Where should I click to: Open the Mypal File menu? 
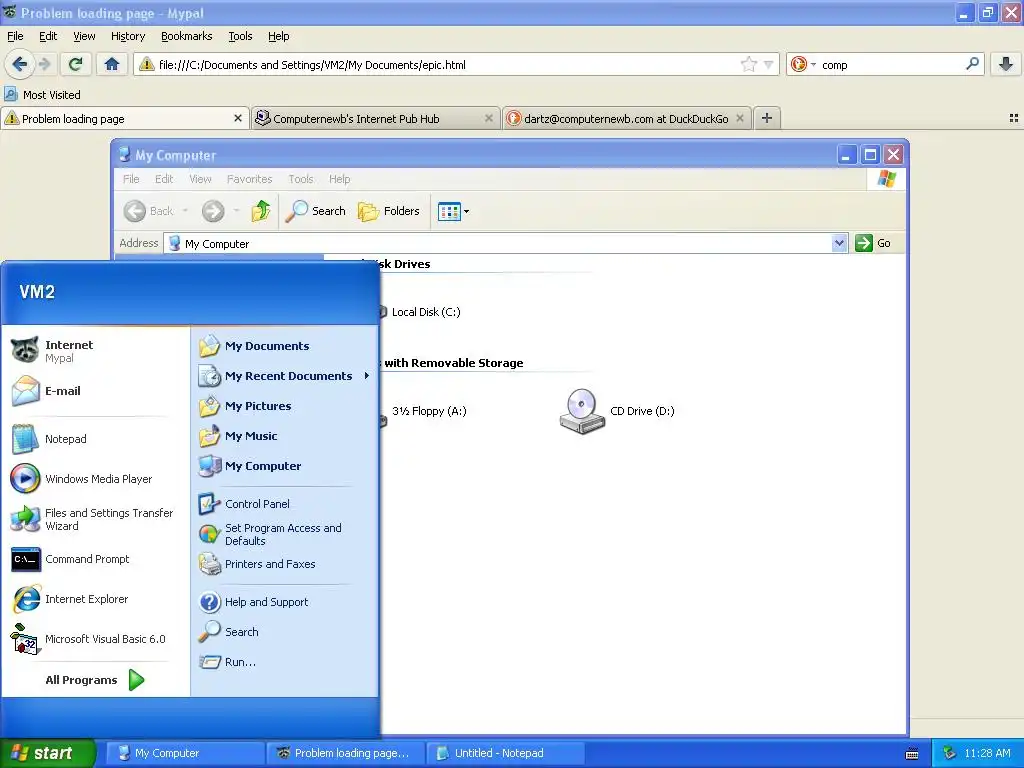(15, 36)
